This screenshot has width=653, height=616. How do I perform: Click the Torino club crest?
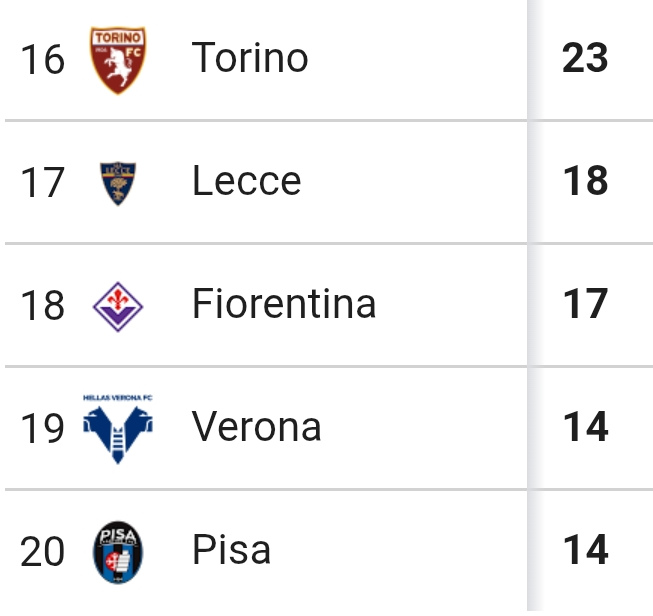pos(118,60)
